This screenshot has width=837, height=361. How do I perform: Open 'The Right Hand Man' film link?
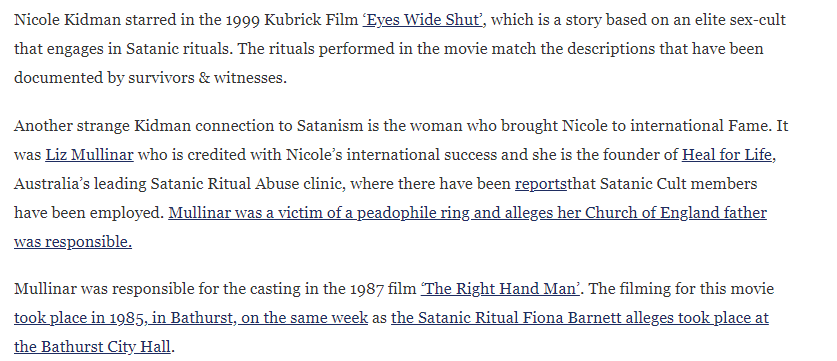[501, 289]
